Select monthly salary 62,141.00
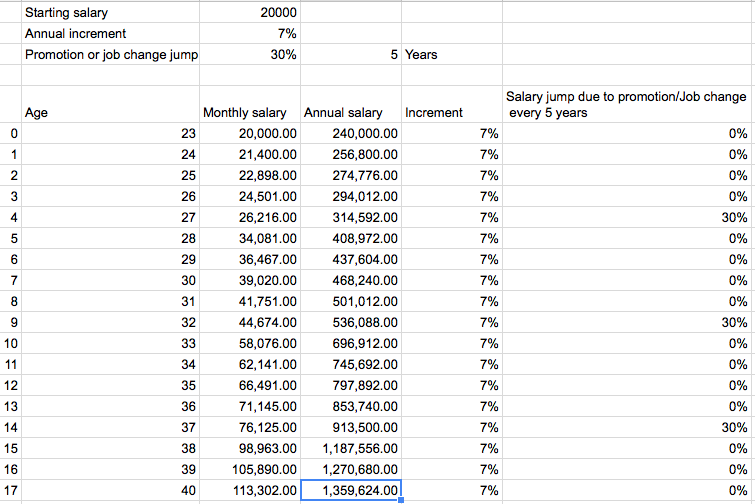Screen dimensions: 755x504 [x=250, y=364]
